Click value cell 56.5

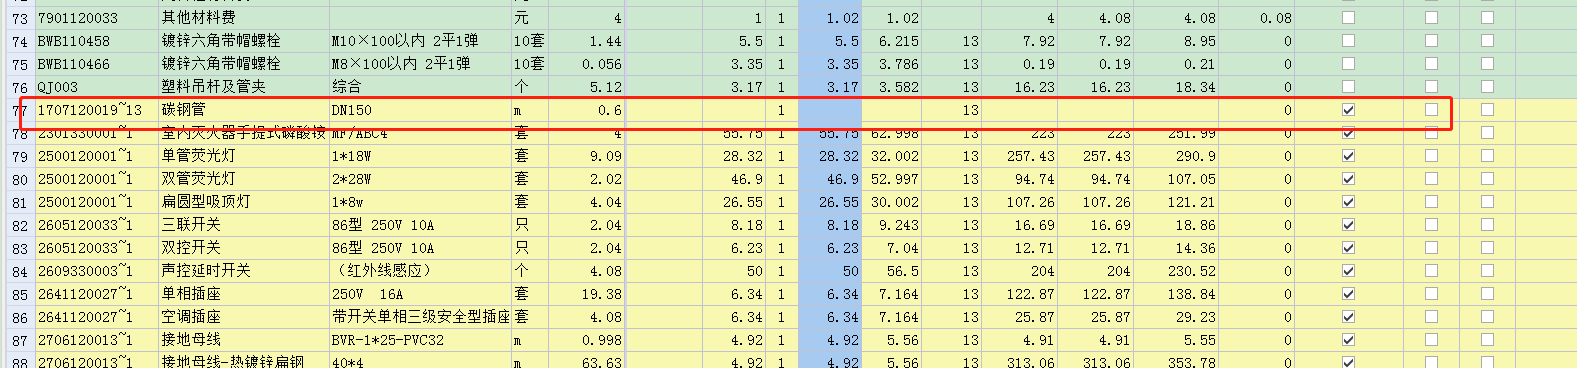coord(891,271)
